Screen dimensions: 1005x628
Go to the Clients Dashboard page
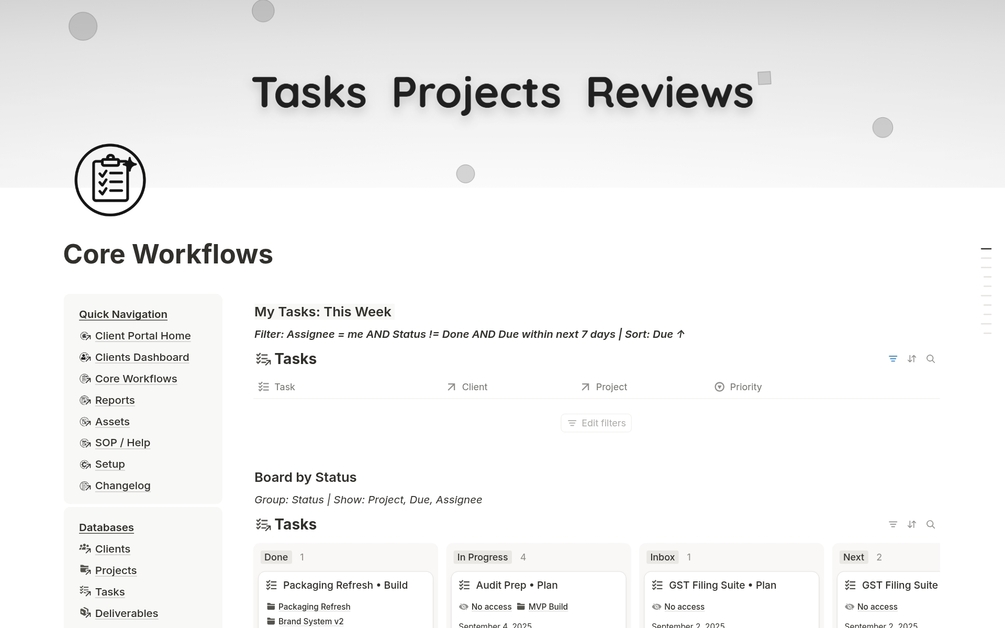tap(141, 357)
